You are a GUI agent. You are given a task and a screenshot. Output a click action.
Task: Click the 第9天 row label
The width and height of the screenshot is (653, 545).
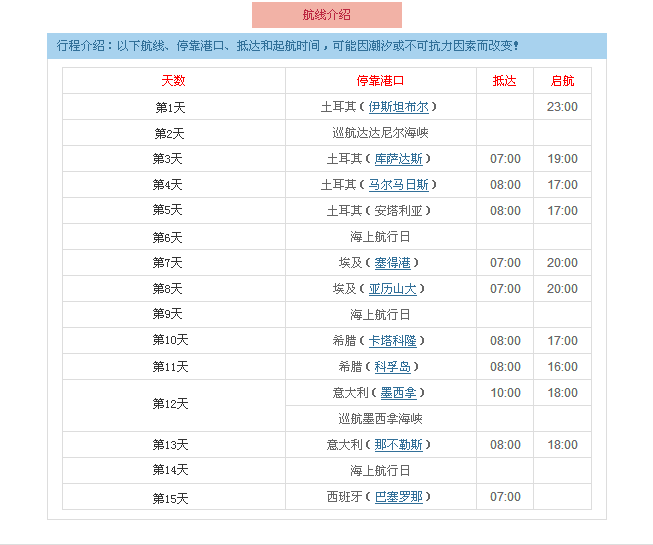(x=167, y=314)
